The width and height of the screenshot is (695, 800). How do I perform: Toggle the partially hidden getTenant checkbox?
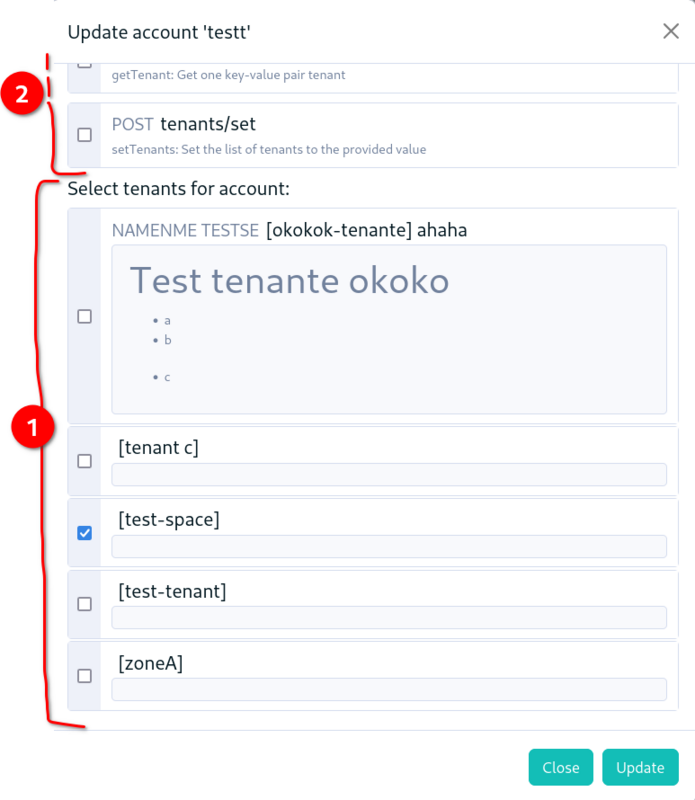tap(85, 65)
